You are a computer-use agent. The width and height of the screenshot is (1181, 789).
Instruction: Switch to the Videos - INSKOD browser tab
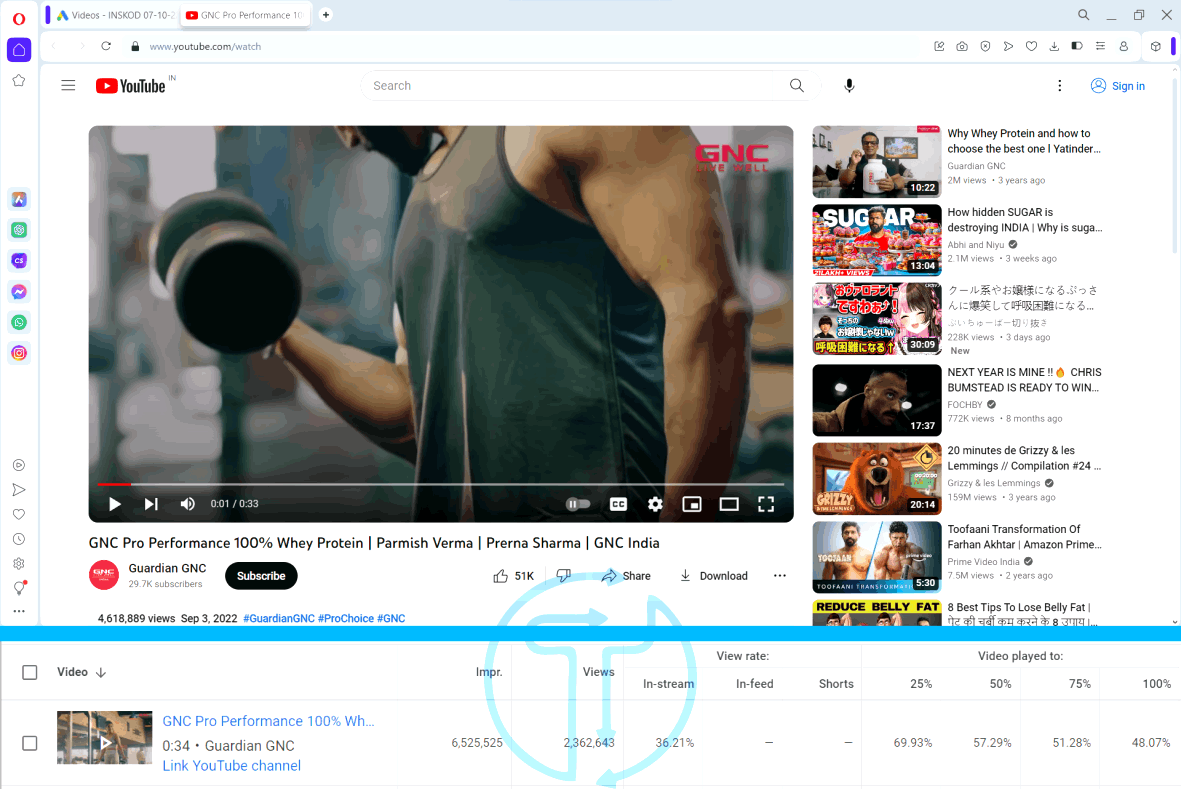pos(113,15)
